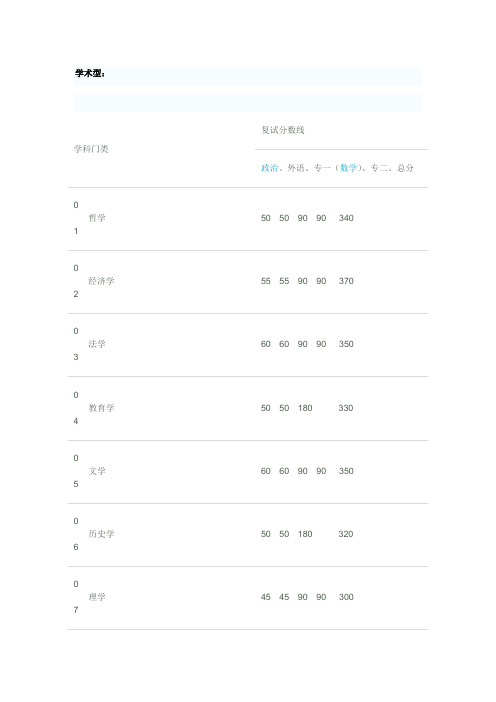Viewport: 496px width, 702px height.
Task: Click the 理学 subject cell
Action: [97, 597]
